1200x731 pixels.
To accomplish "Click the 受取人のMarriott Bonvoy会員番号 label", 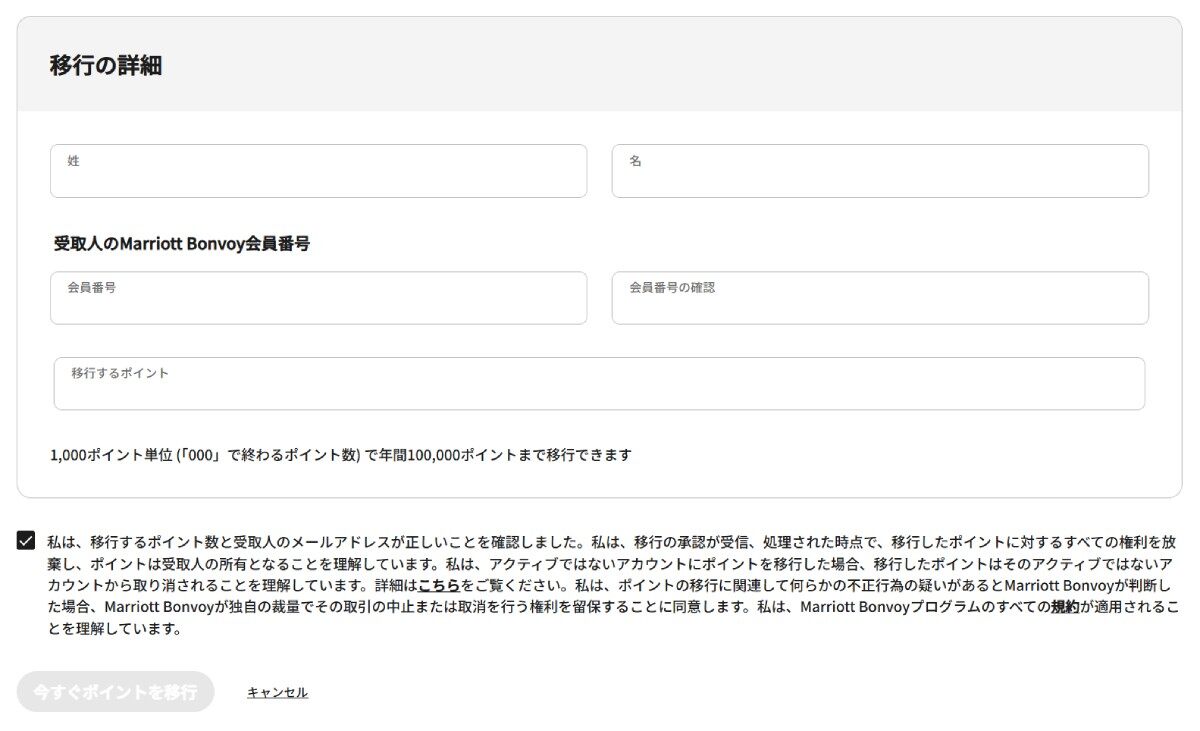I will click(182, 244).
